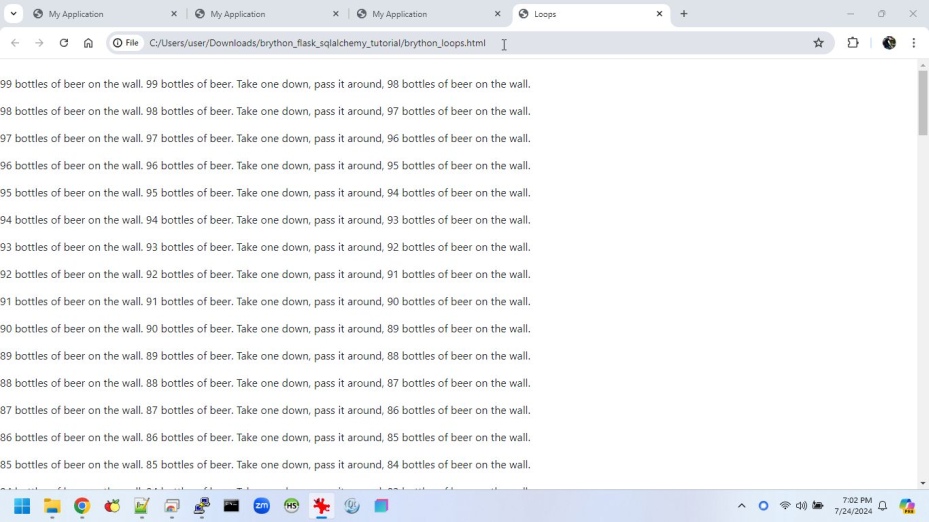Open the Windows Start menu
The width and height of the screenshot is (929, 522).
point(22,506)
